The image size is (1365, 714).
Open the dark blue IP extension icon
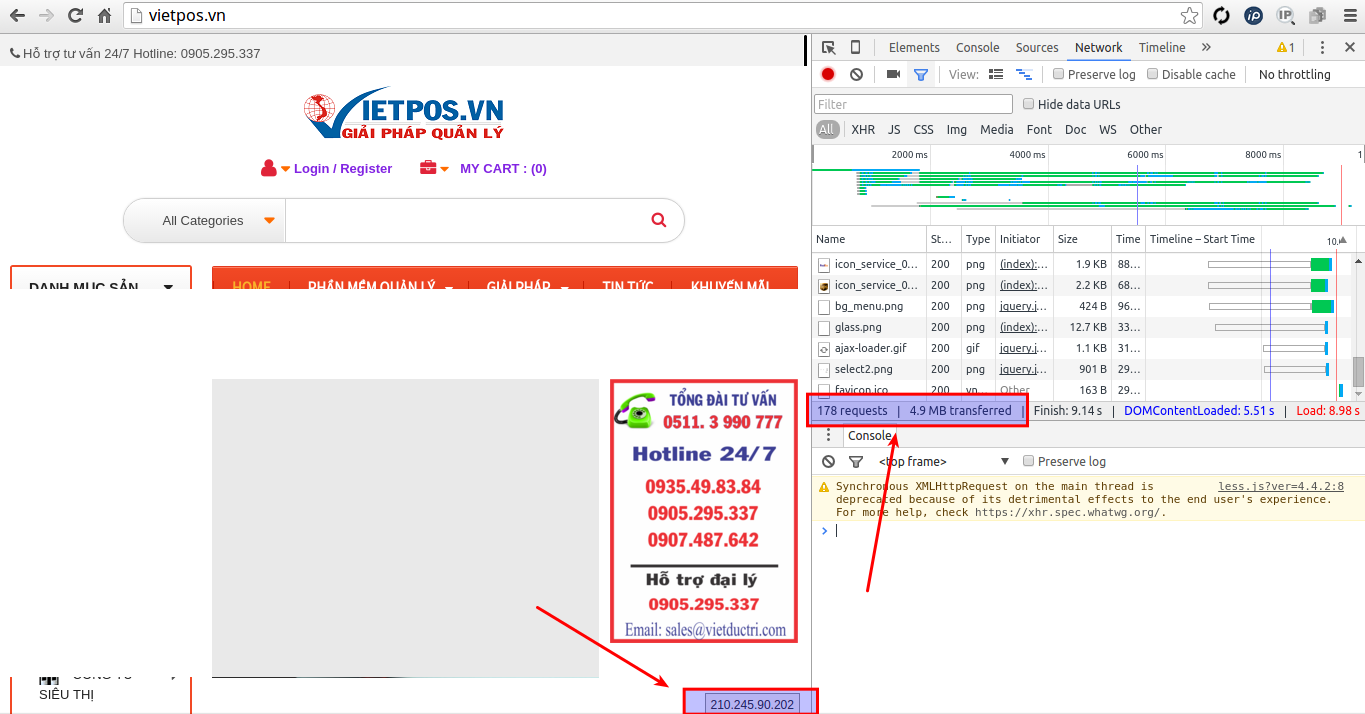[x=1253, y=16]
